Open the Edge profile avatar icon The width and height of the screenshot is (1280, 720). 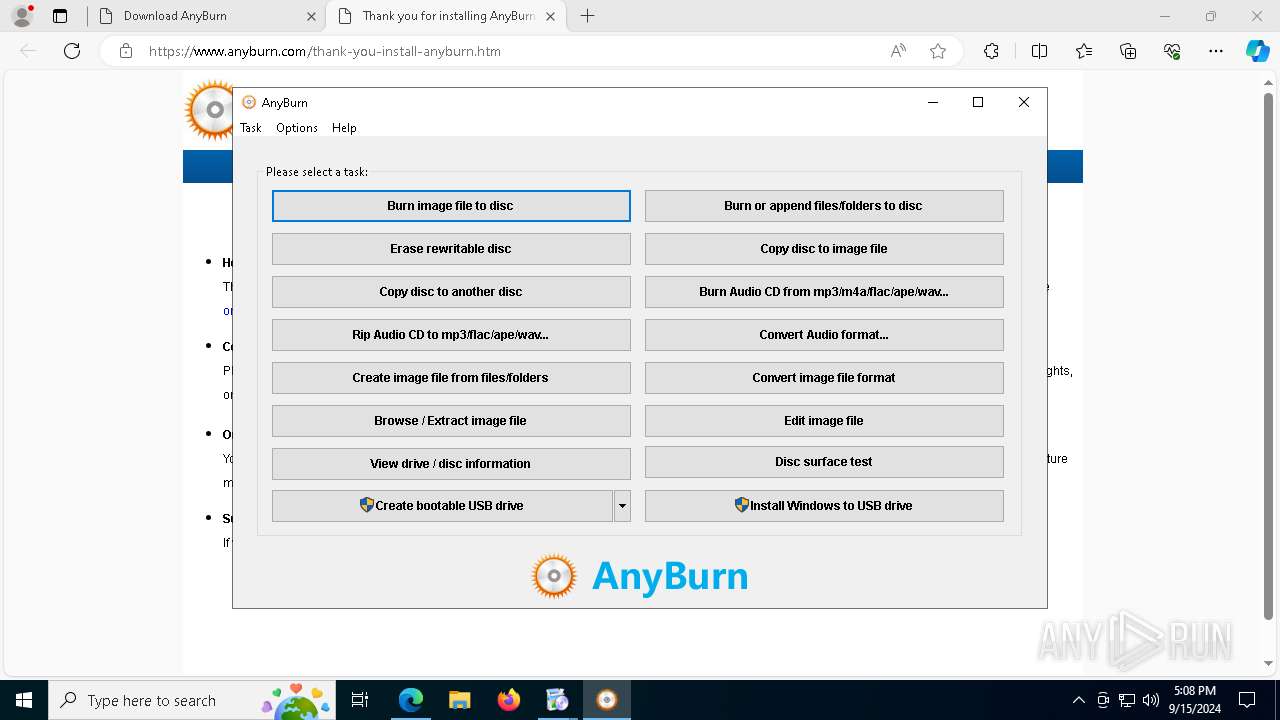[x=22, y=16]
